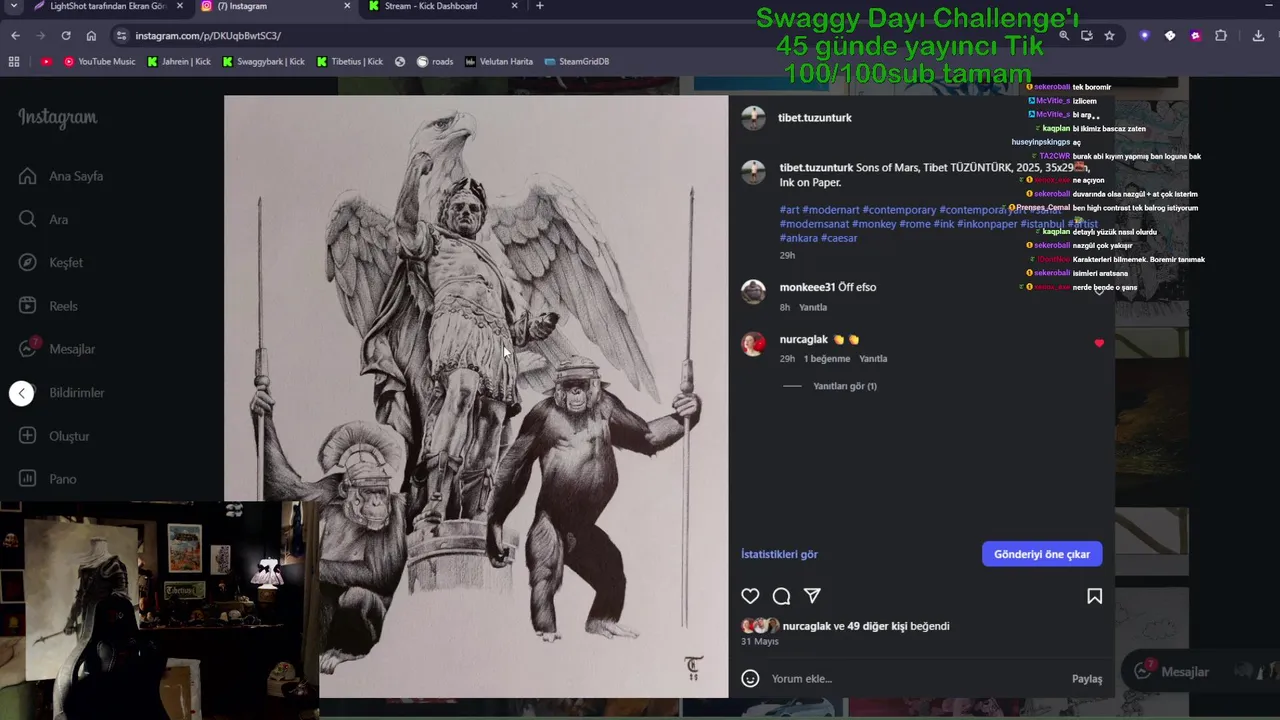
Task: Open İstatistikleri gör link
Action: [779, 554]
